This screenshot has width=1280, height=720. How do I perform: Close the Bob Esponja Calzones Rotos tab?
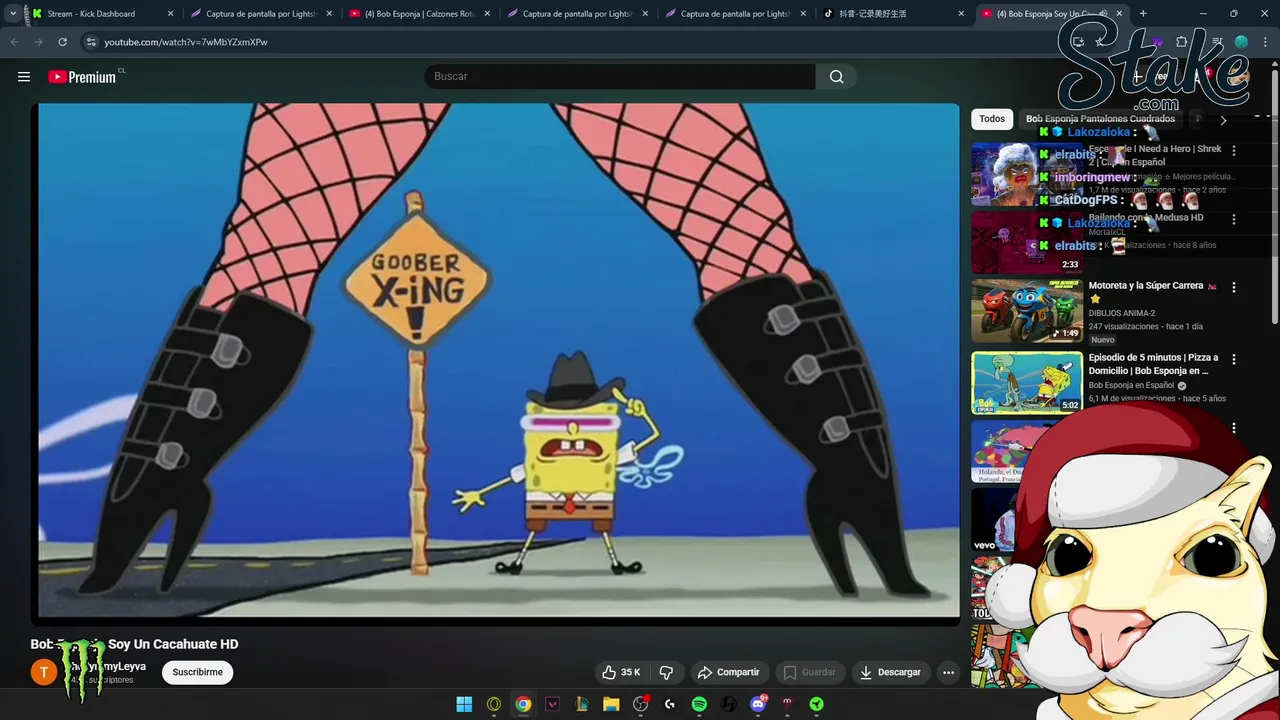tap(487, 14)
